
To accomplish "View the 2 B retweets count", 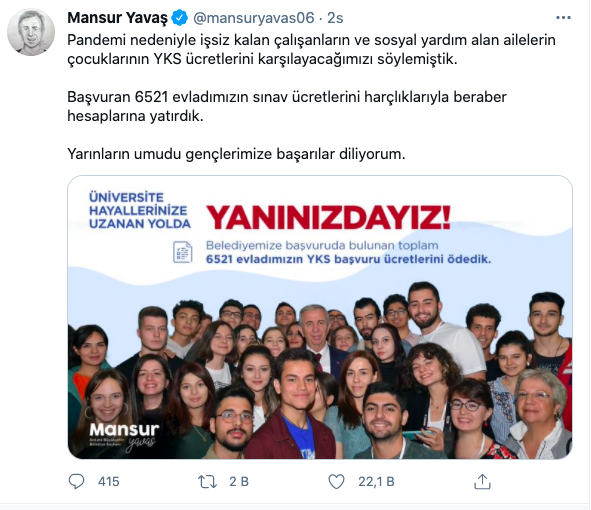I will pos(239,481).
